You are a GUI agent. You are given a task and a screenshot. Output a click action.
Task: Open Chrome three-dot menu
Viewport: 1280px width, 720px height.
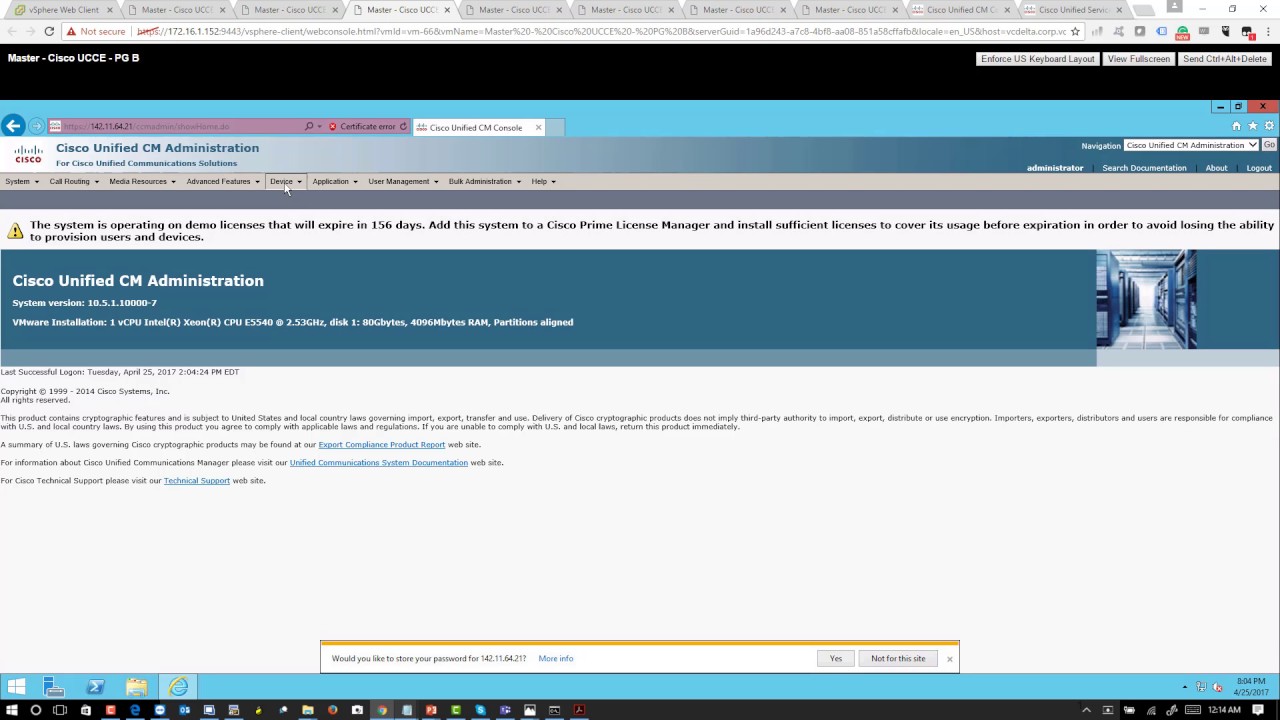tap(1267, 31)
